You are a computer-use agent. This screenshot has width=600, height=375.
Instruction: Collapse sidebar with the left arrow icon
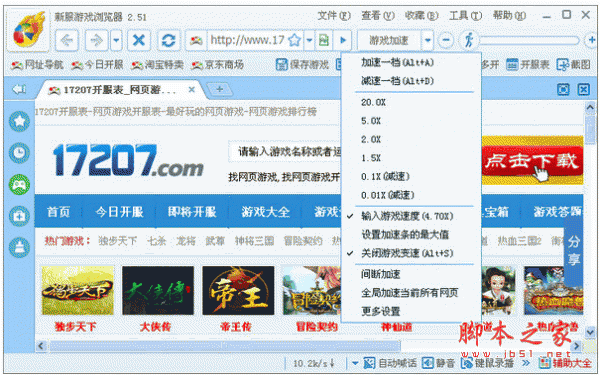point(18,89)
